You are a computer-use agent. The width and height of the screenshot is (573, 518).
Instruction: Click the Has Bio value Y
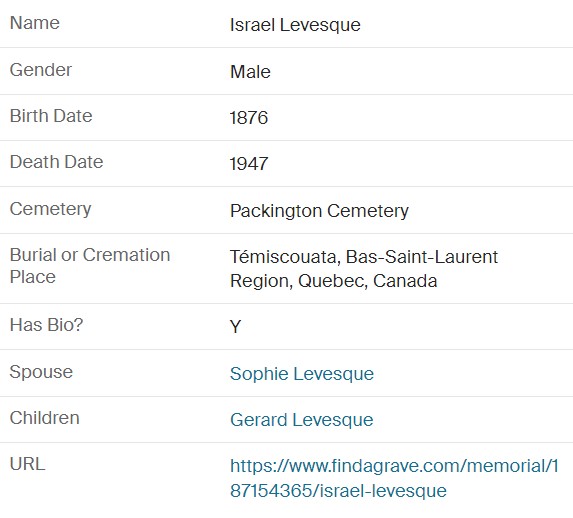[236, 326]
